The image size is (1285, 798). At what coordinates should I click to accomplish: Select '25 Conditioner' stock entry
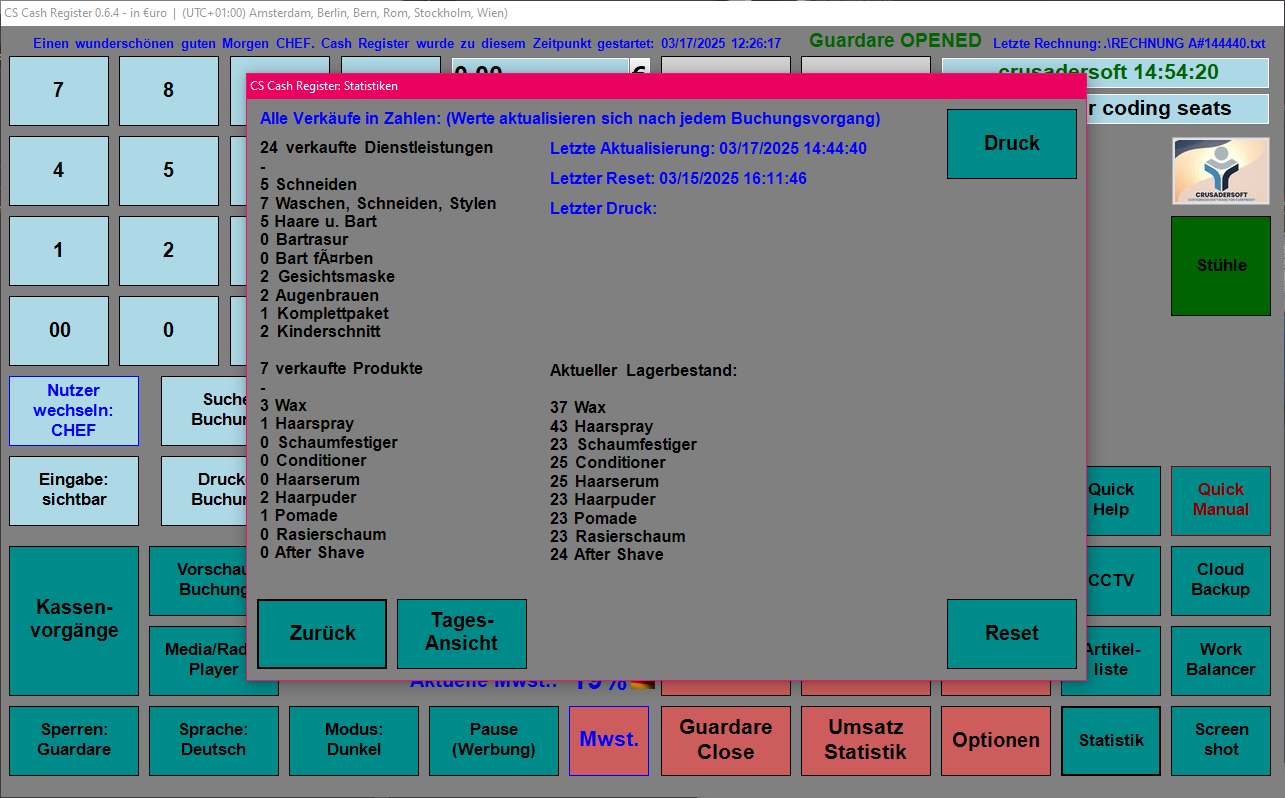[608, 462]
